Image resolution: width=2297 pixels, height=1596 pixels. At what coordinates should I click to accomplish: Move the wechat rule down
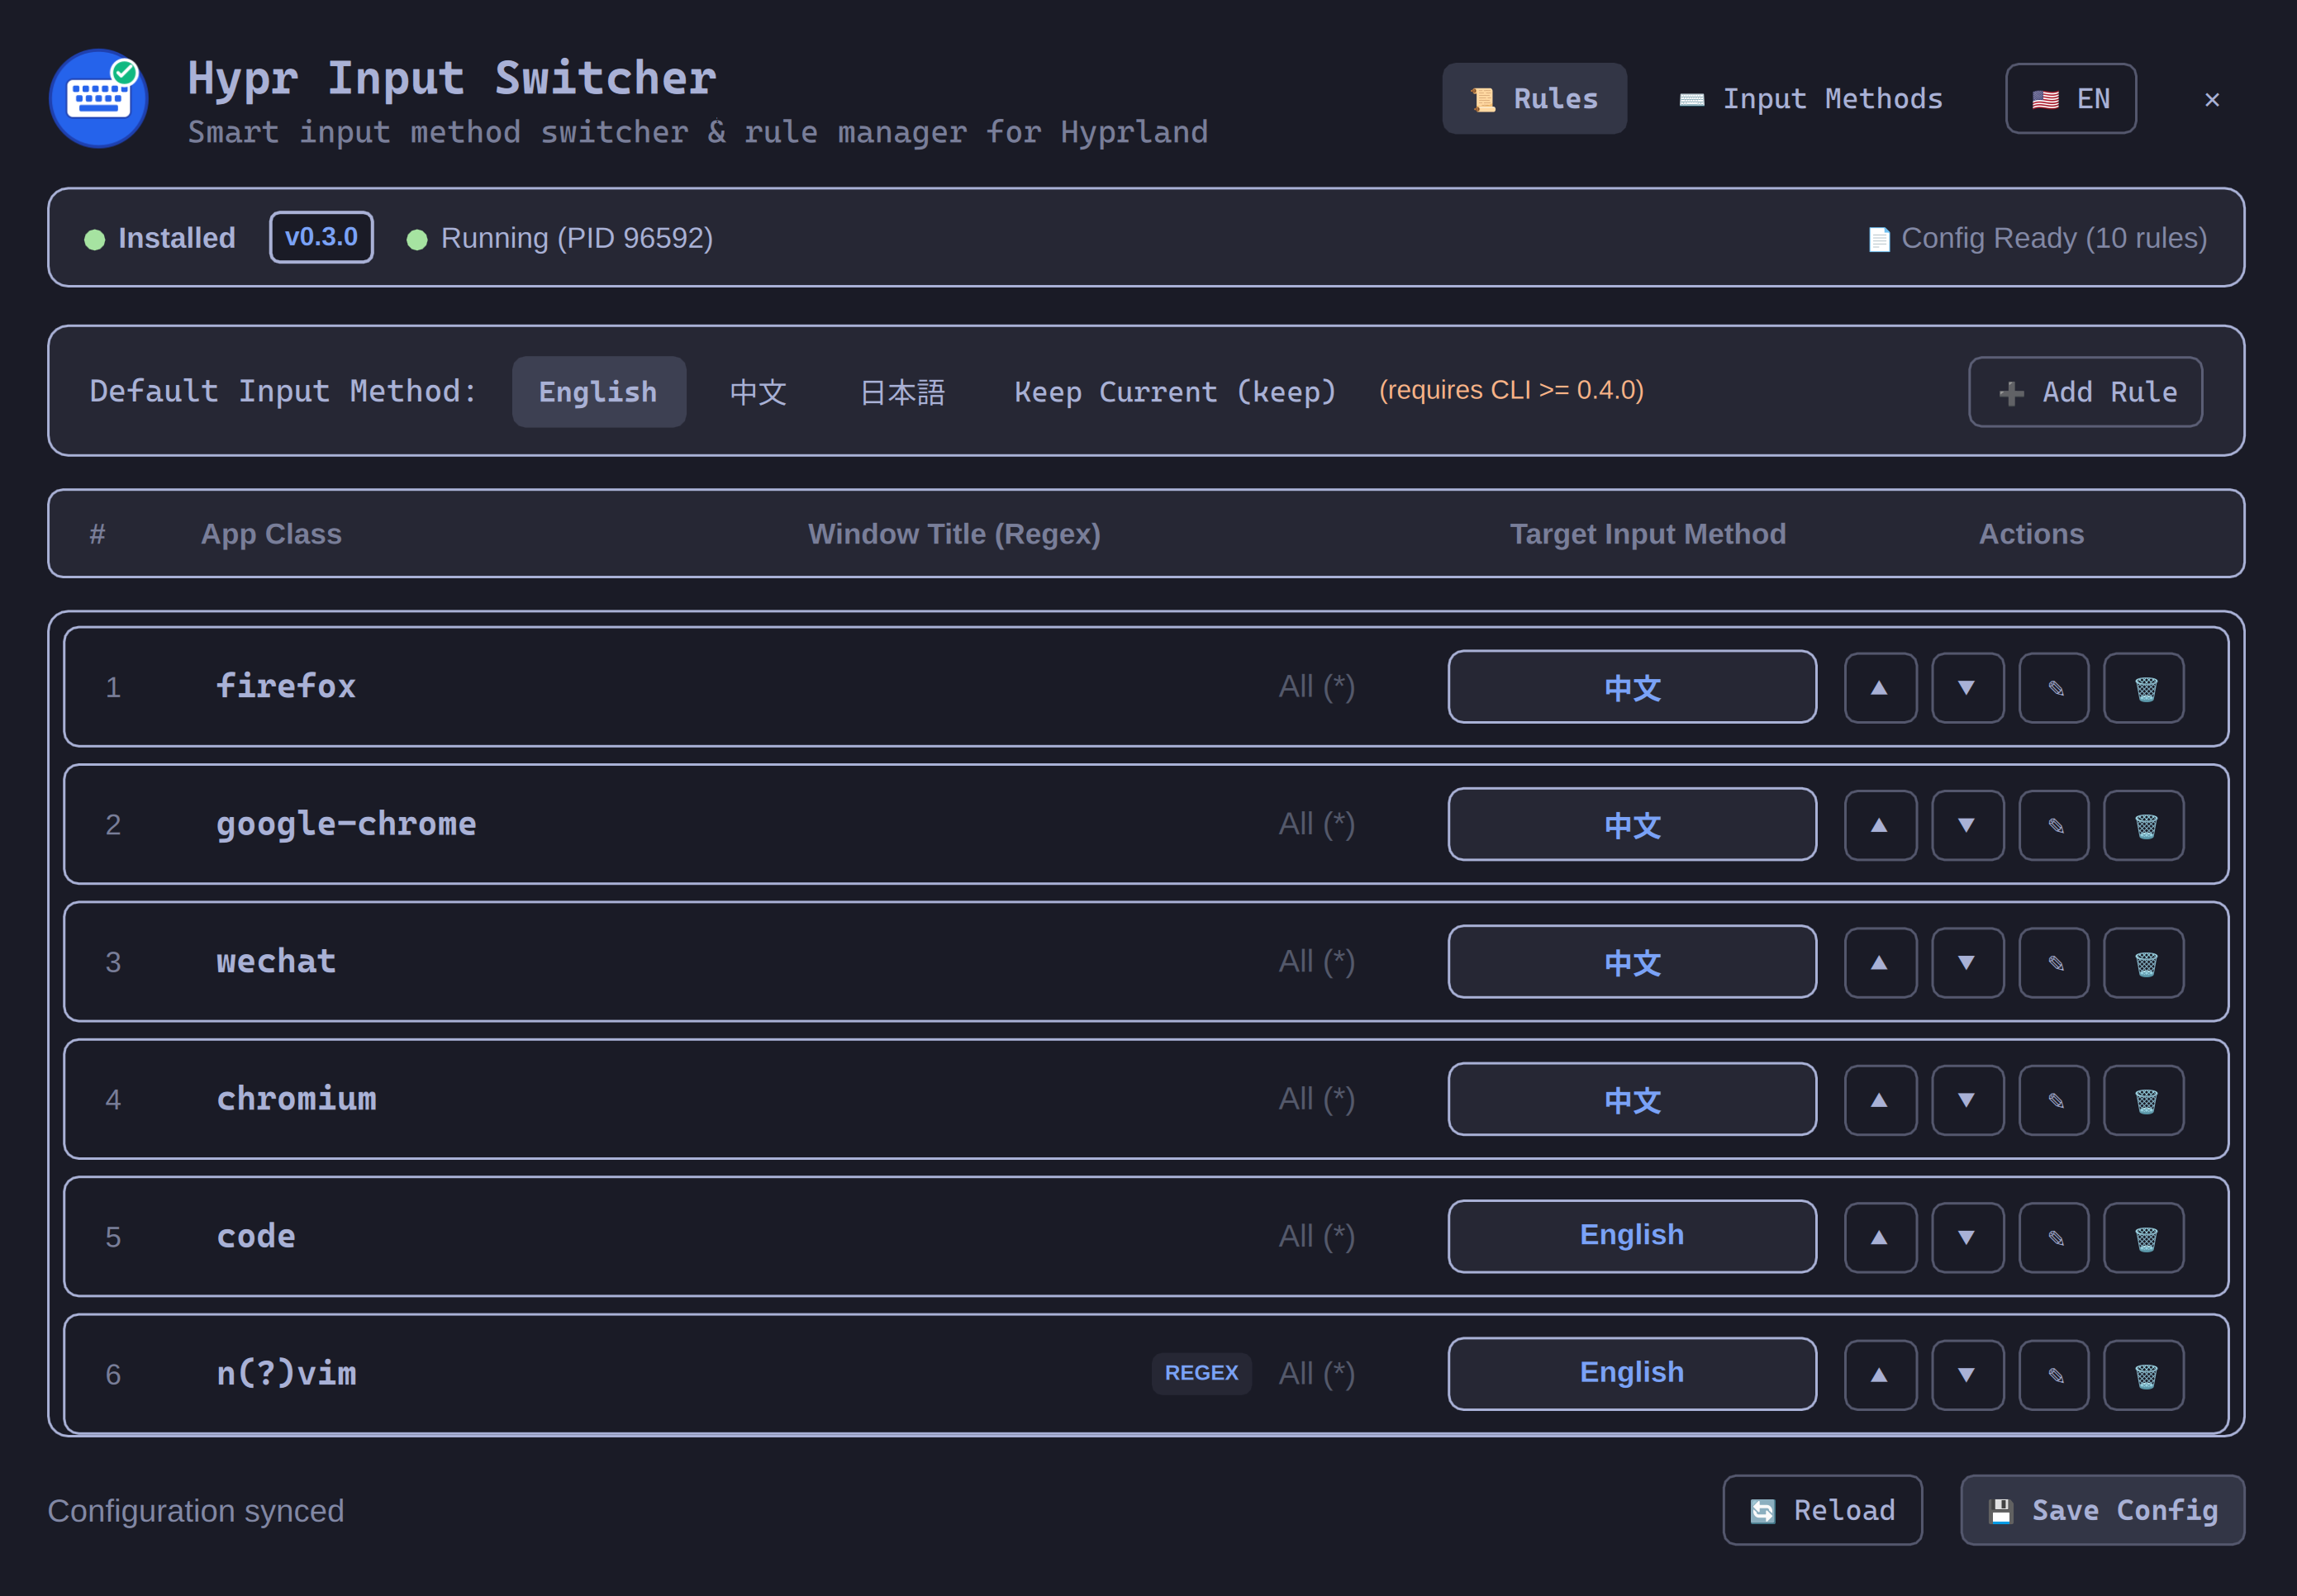(x=1967, y=962)
